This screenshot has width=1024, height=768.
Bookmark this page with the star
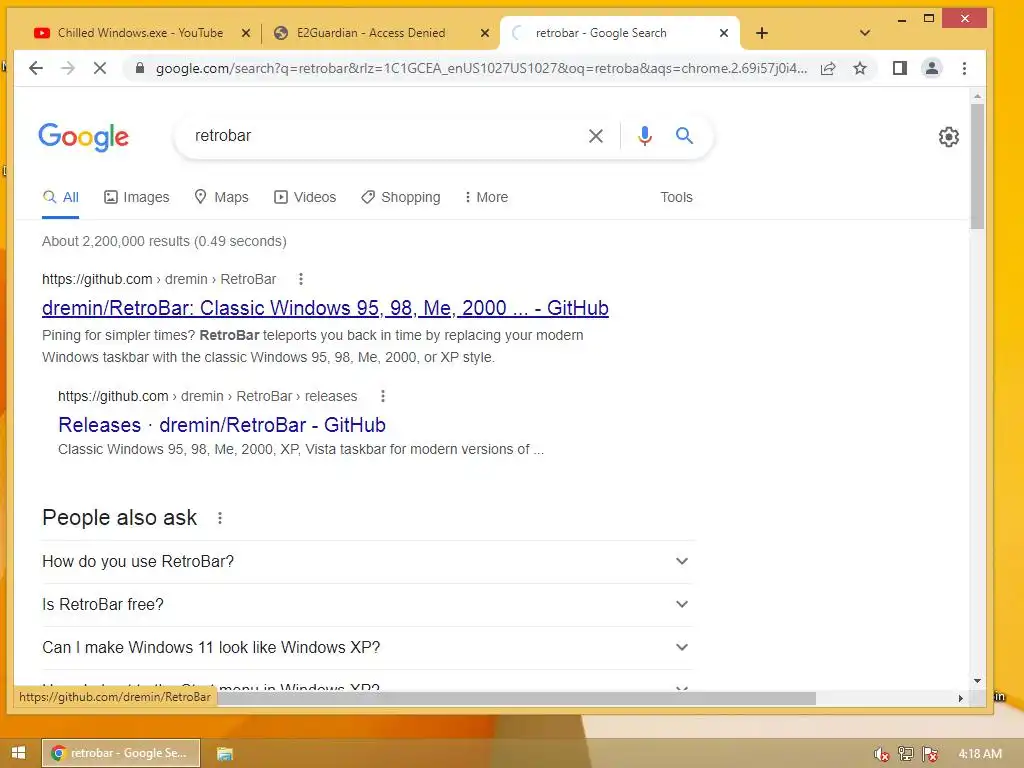pos(860,68)
